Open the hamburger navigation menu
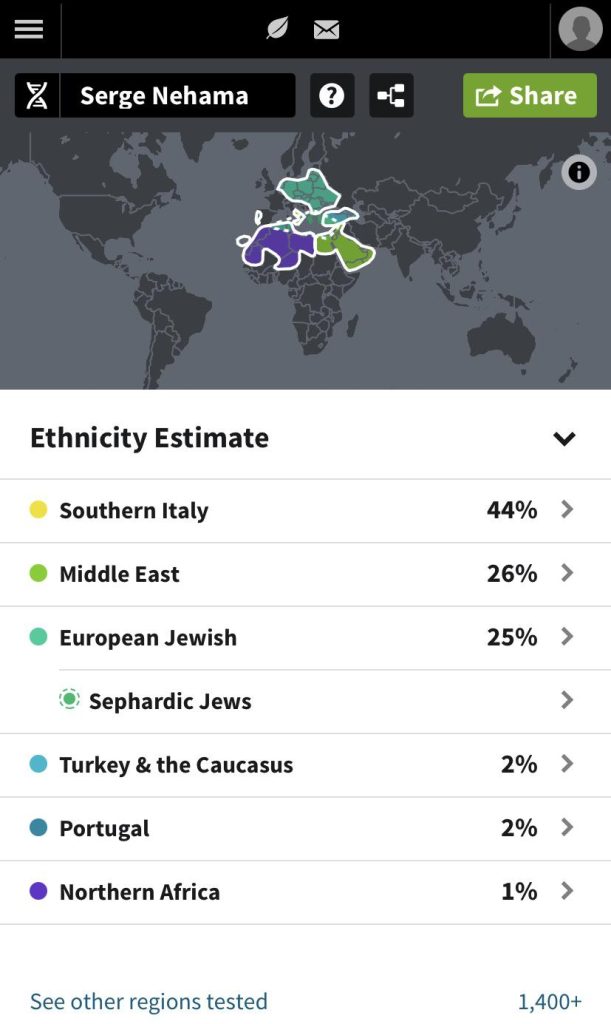Image resolution: width=611 pixels, height=1024 pixels. point(28,28)
